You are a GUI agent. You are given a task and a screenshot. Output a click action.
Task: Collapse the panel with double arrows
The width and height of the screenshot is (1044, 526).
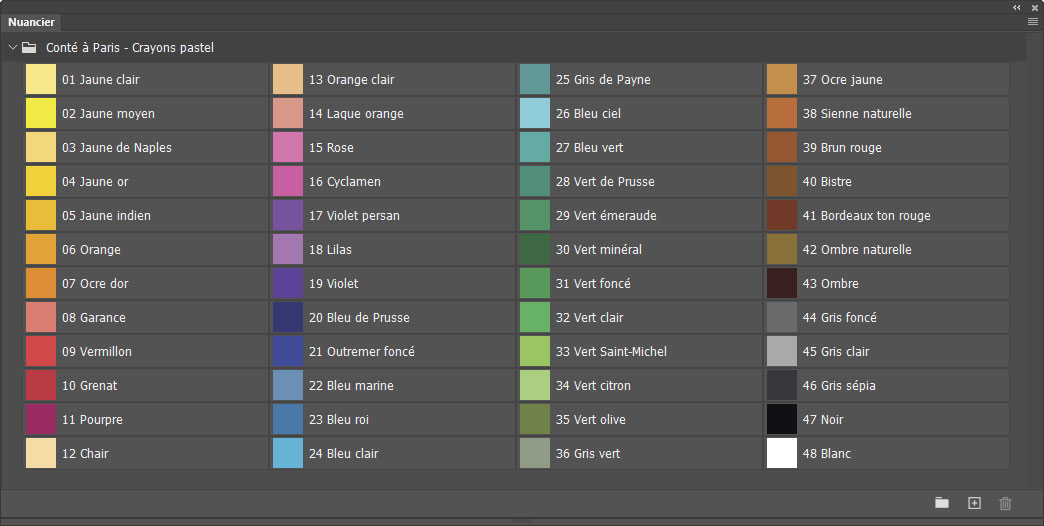[x=1017, y=7]
